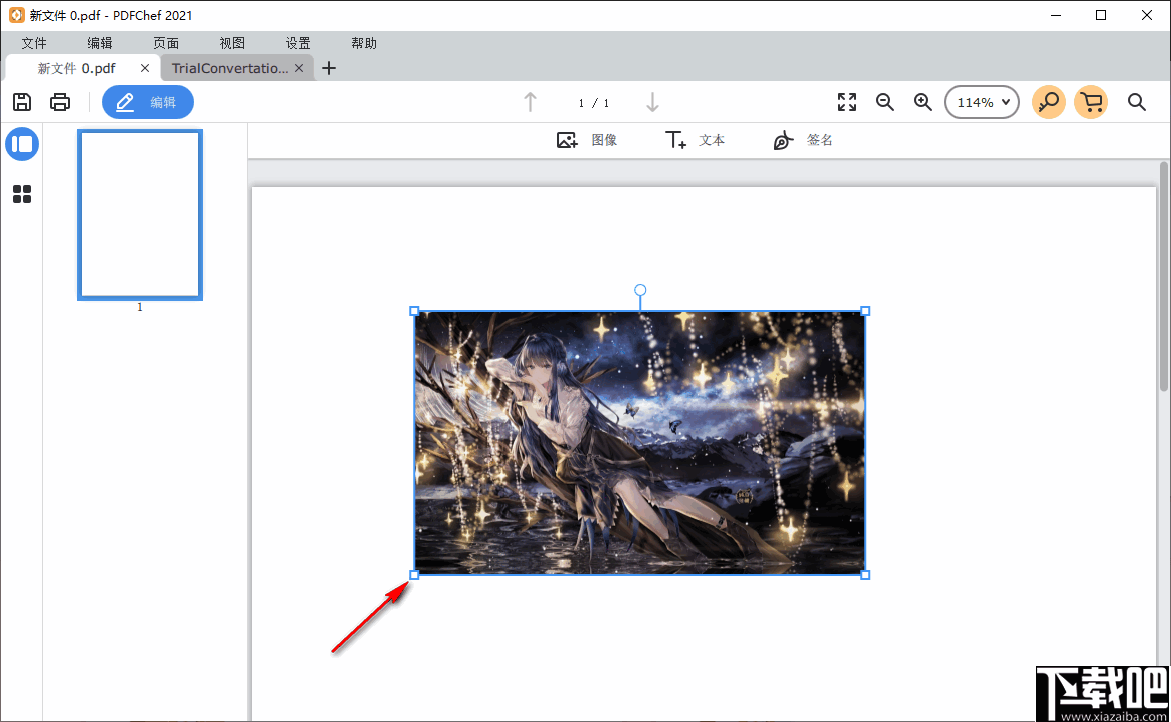Zoom in with the magnifier plus icon
The image size is (1171, 722).
pos(922,102)
